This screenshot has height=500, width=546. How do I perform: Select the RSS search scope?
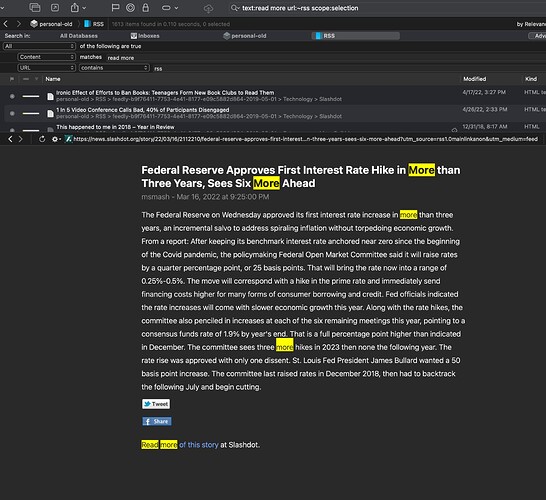(356, 36)
